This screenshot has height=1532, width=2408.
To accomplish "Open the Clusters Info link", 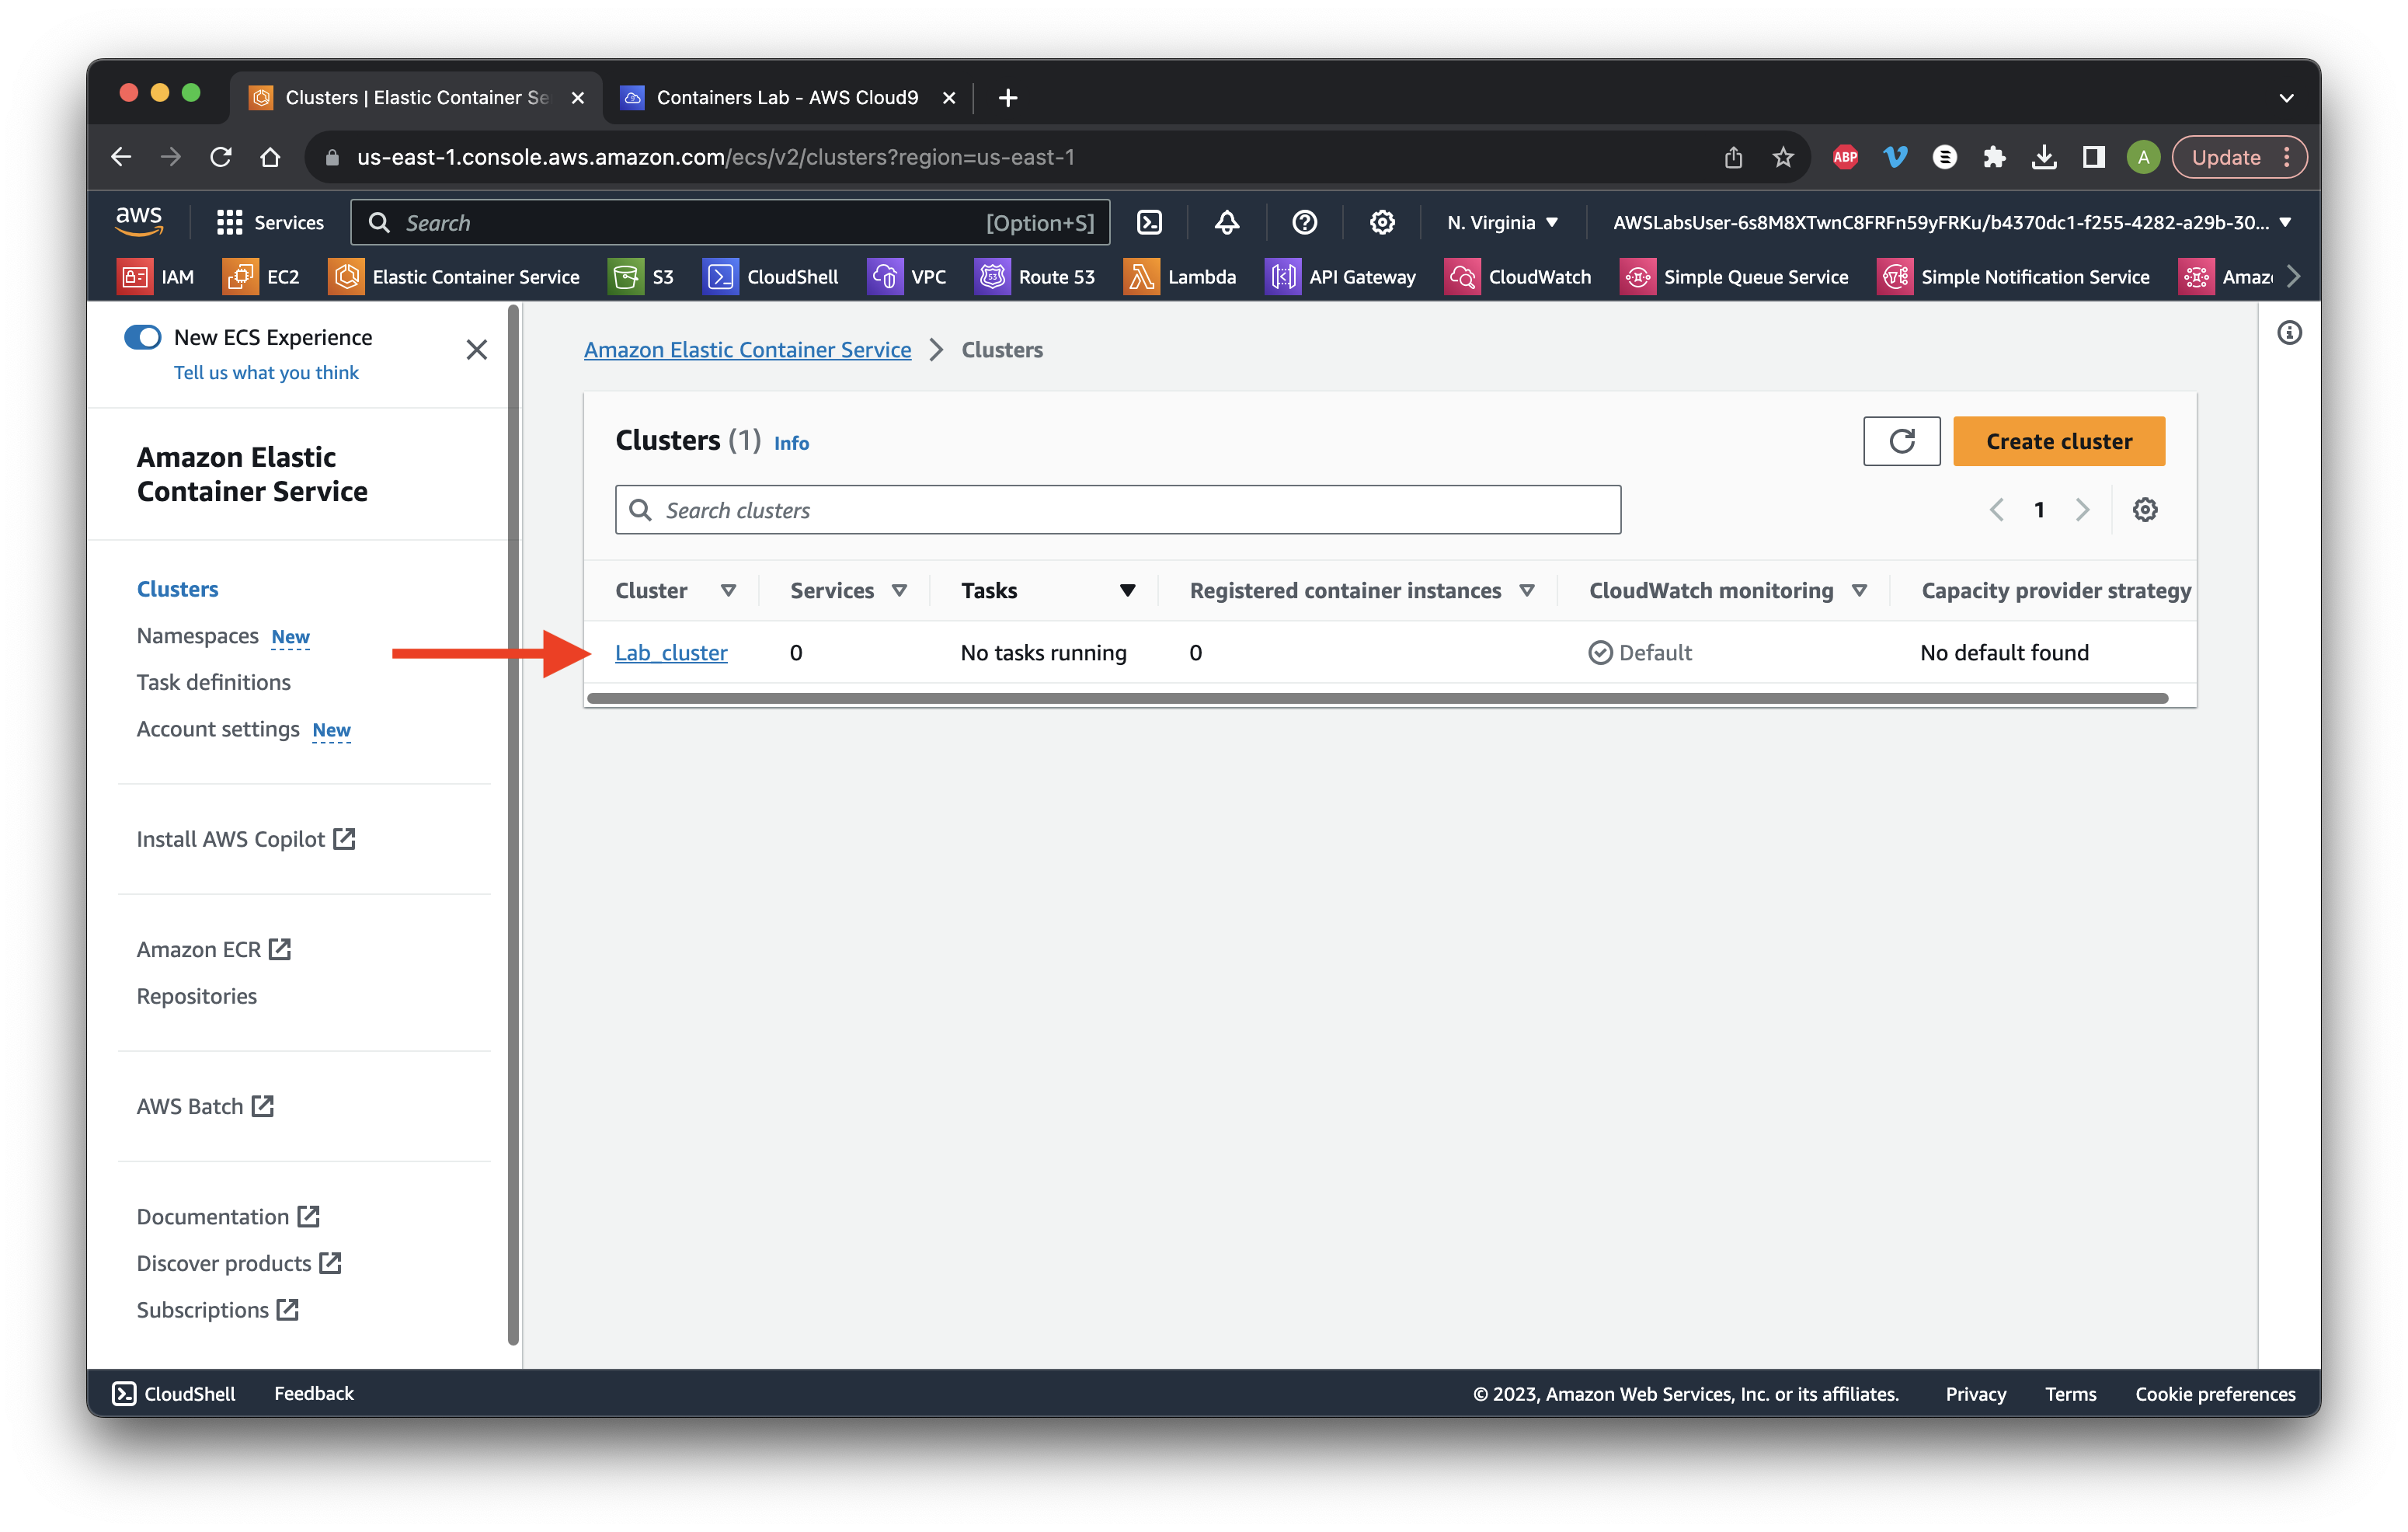I will tap(791, 443).
